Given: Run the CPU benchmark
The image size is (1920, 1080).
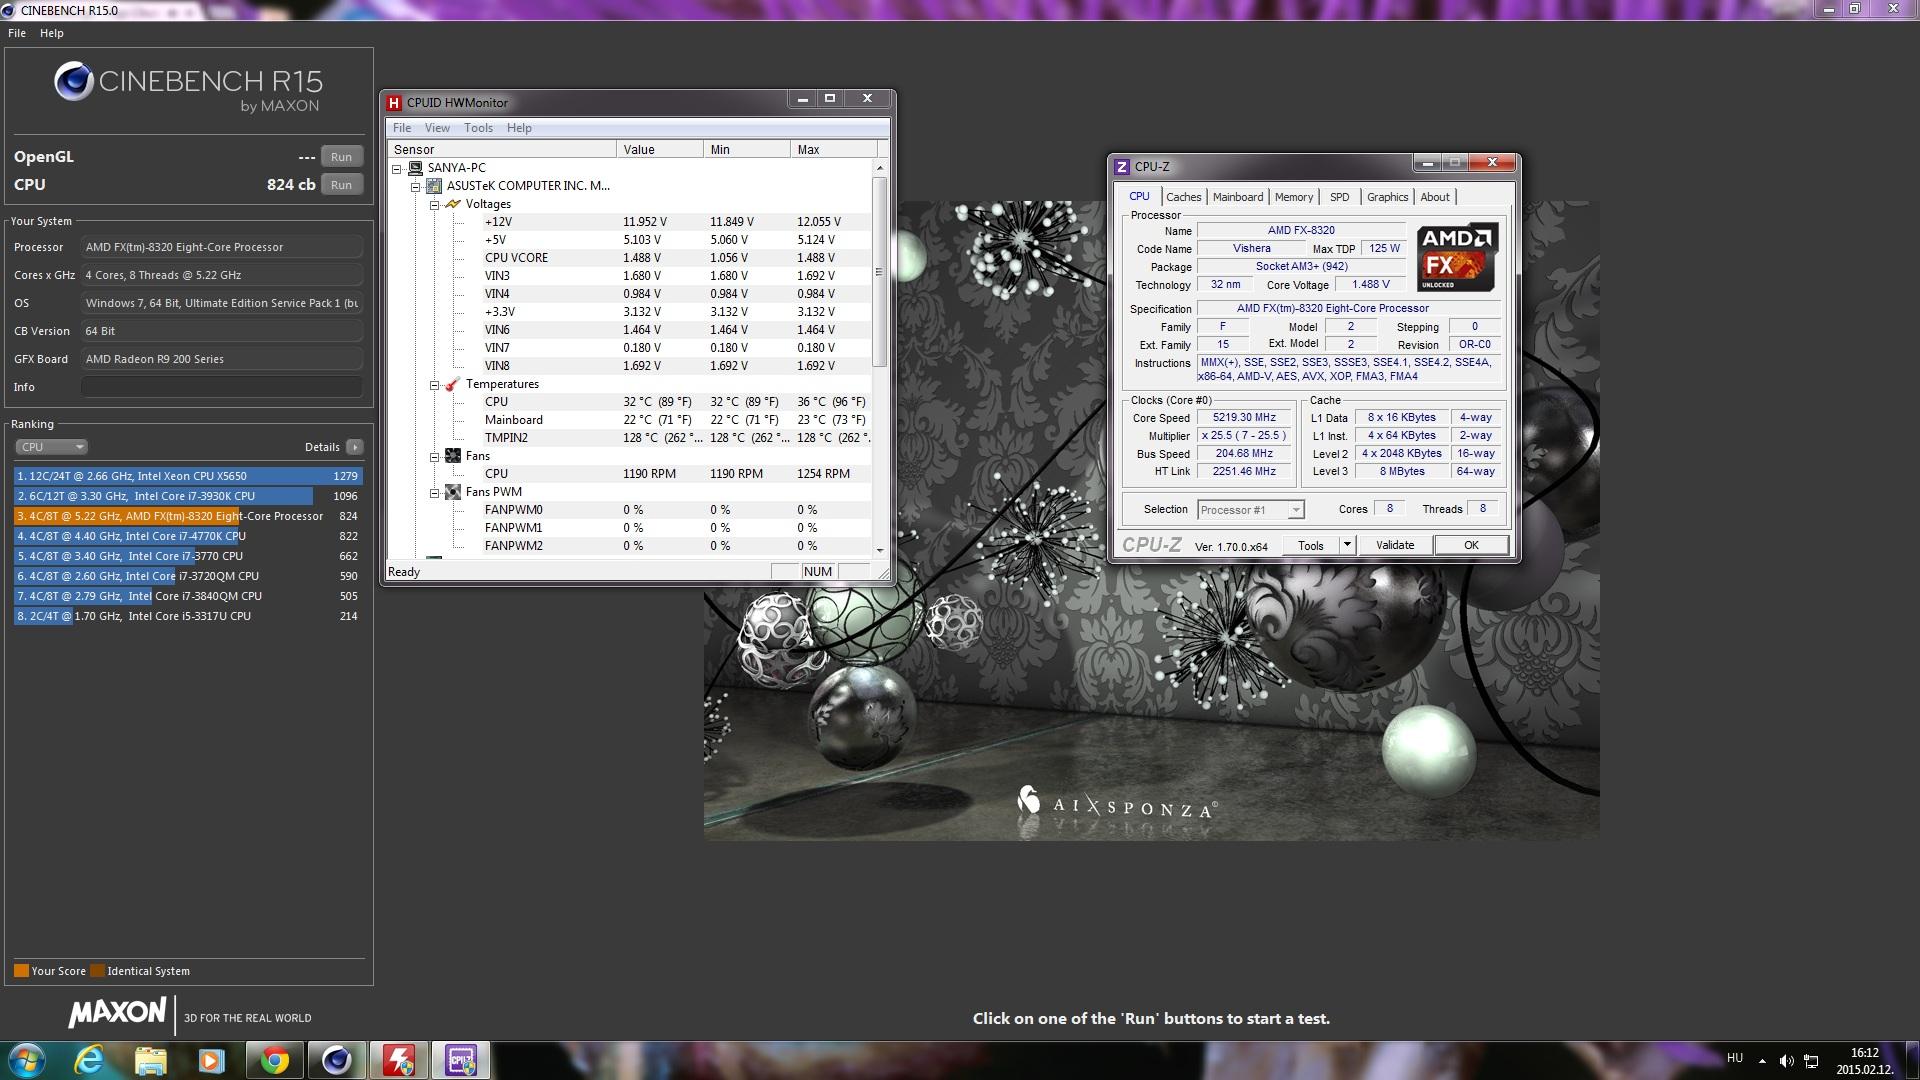Looking at the screenshot, I should click(341, 185).
